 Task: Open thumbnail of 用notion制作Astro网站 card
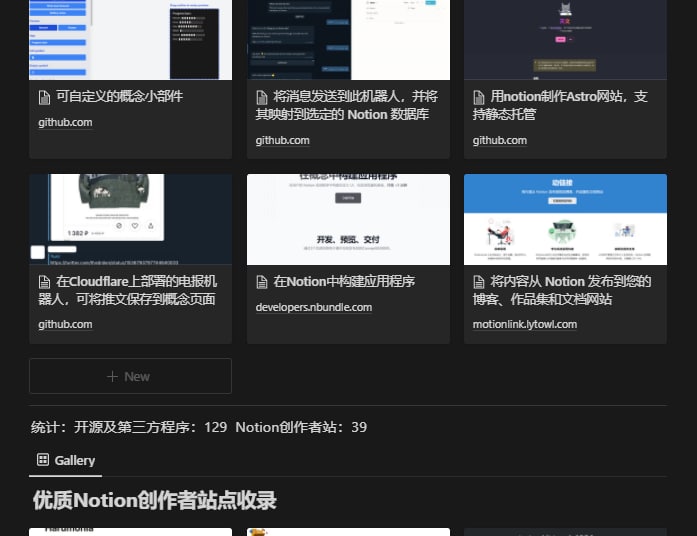(565, 40)
